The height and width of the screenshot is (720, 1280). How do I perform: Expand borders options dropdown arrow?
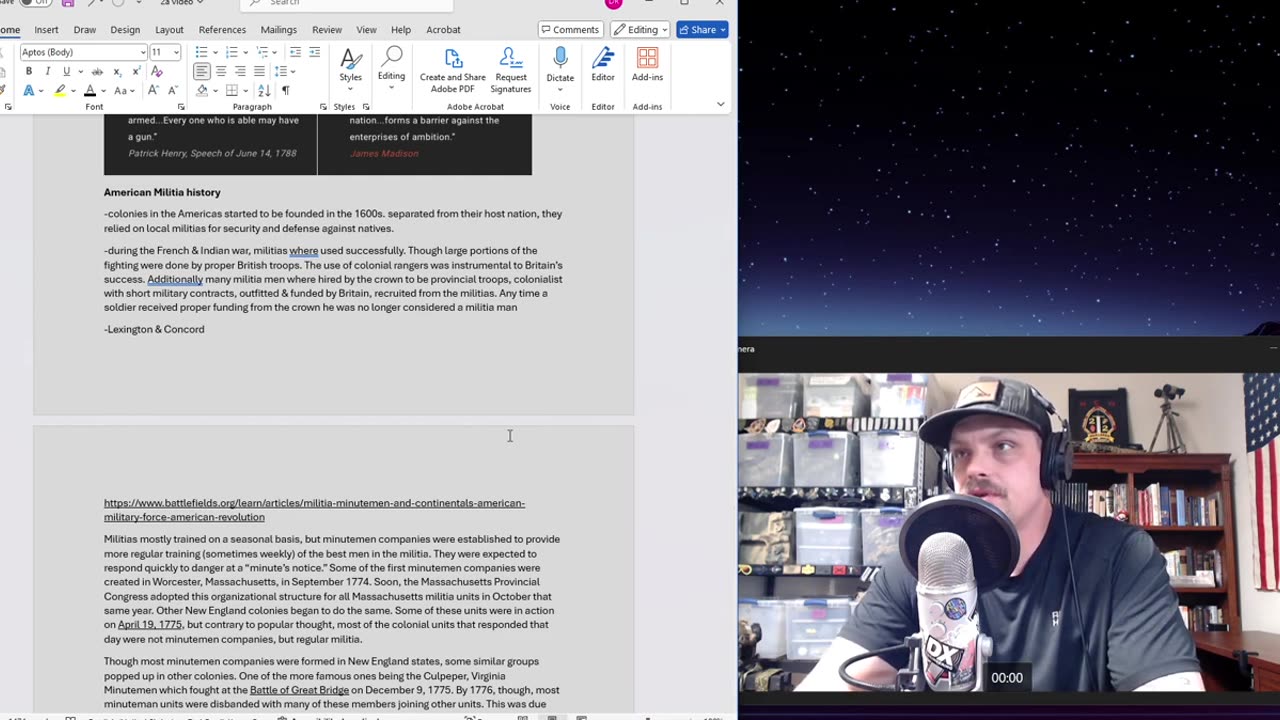pos(245,90)
